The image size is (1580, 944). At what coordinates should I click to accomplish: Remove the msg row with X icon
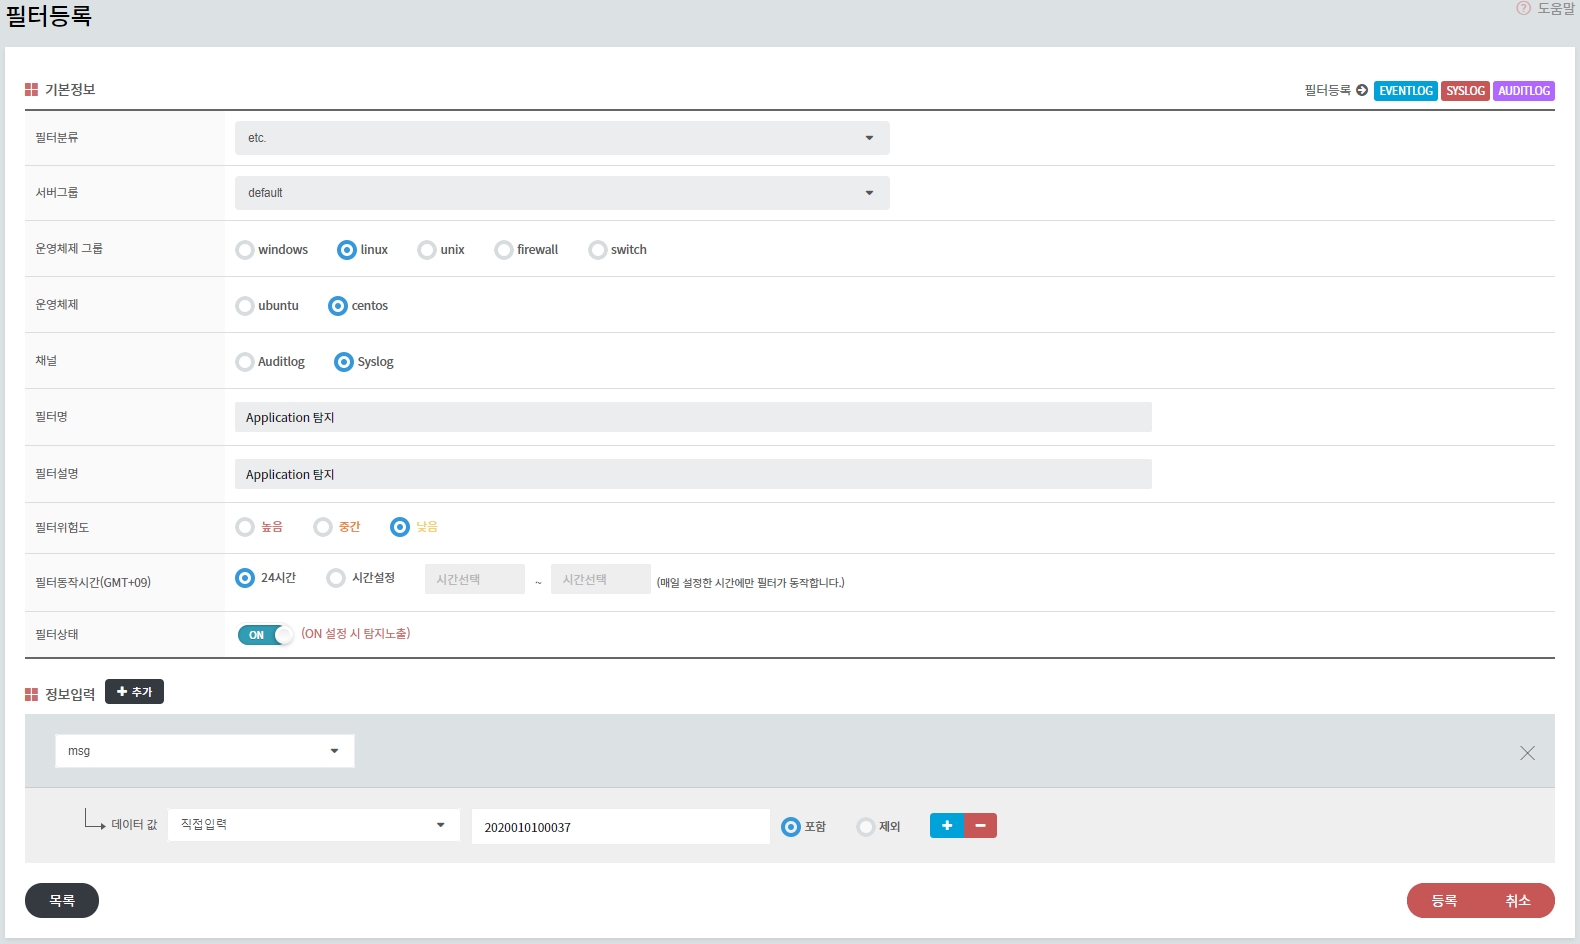point(1527,753)
